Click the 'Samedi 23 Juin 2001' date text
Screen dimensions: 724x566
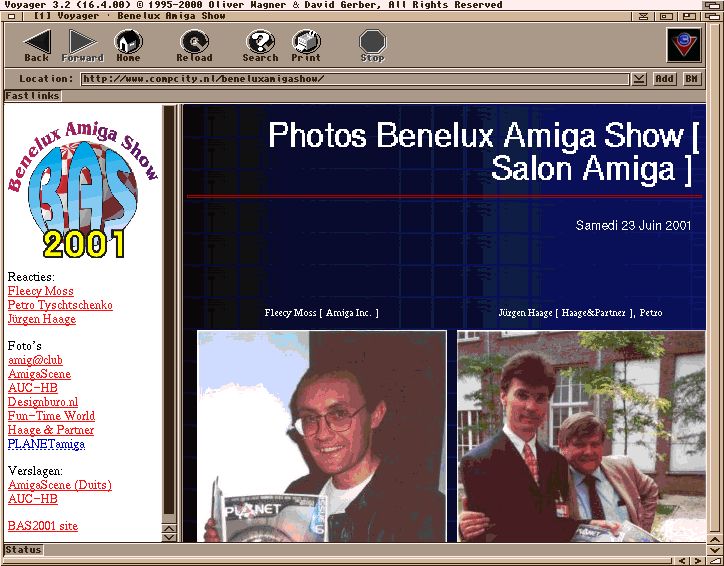click(x=633, y=225)
